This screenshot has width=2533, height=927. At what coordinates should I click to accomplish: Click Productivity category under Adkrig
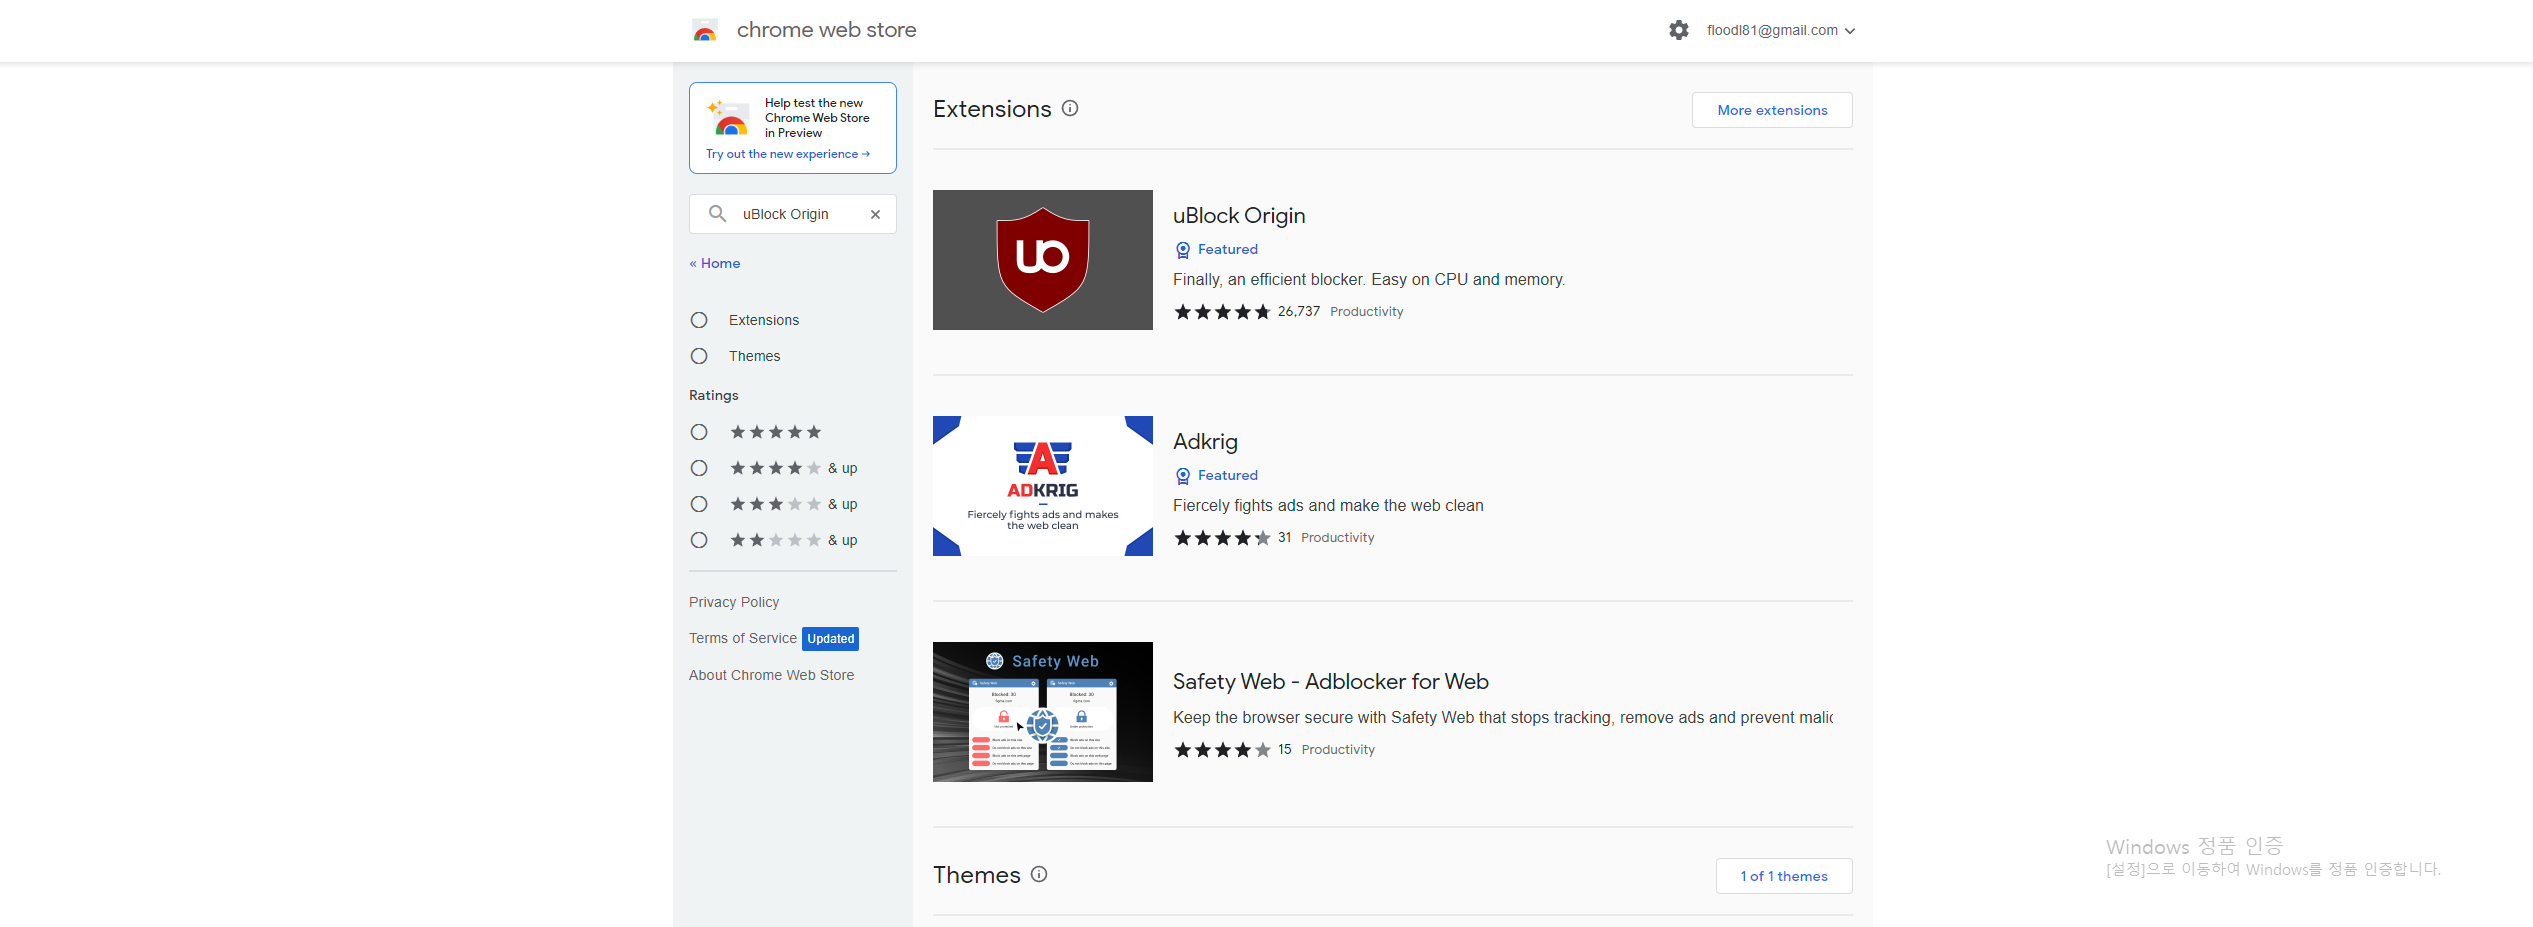[x=1337, y=538]
